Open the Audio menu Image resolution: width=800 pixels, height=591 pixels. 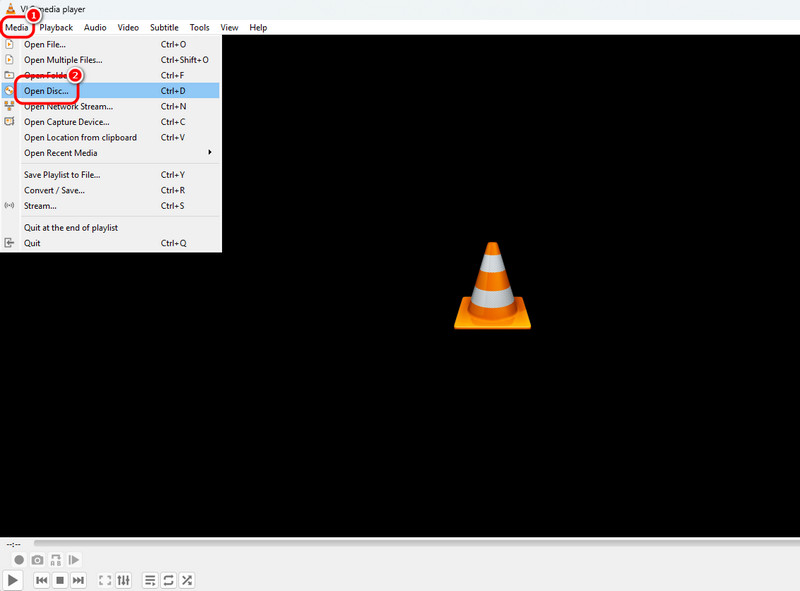click(95, 28)
